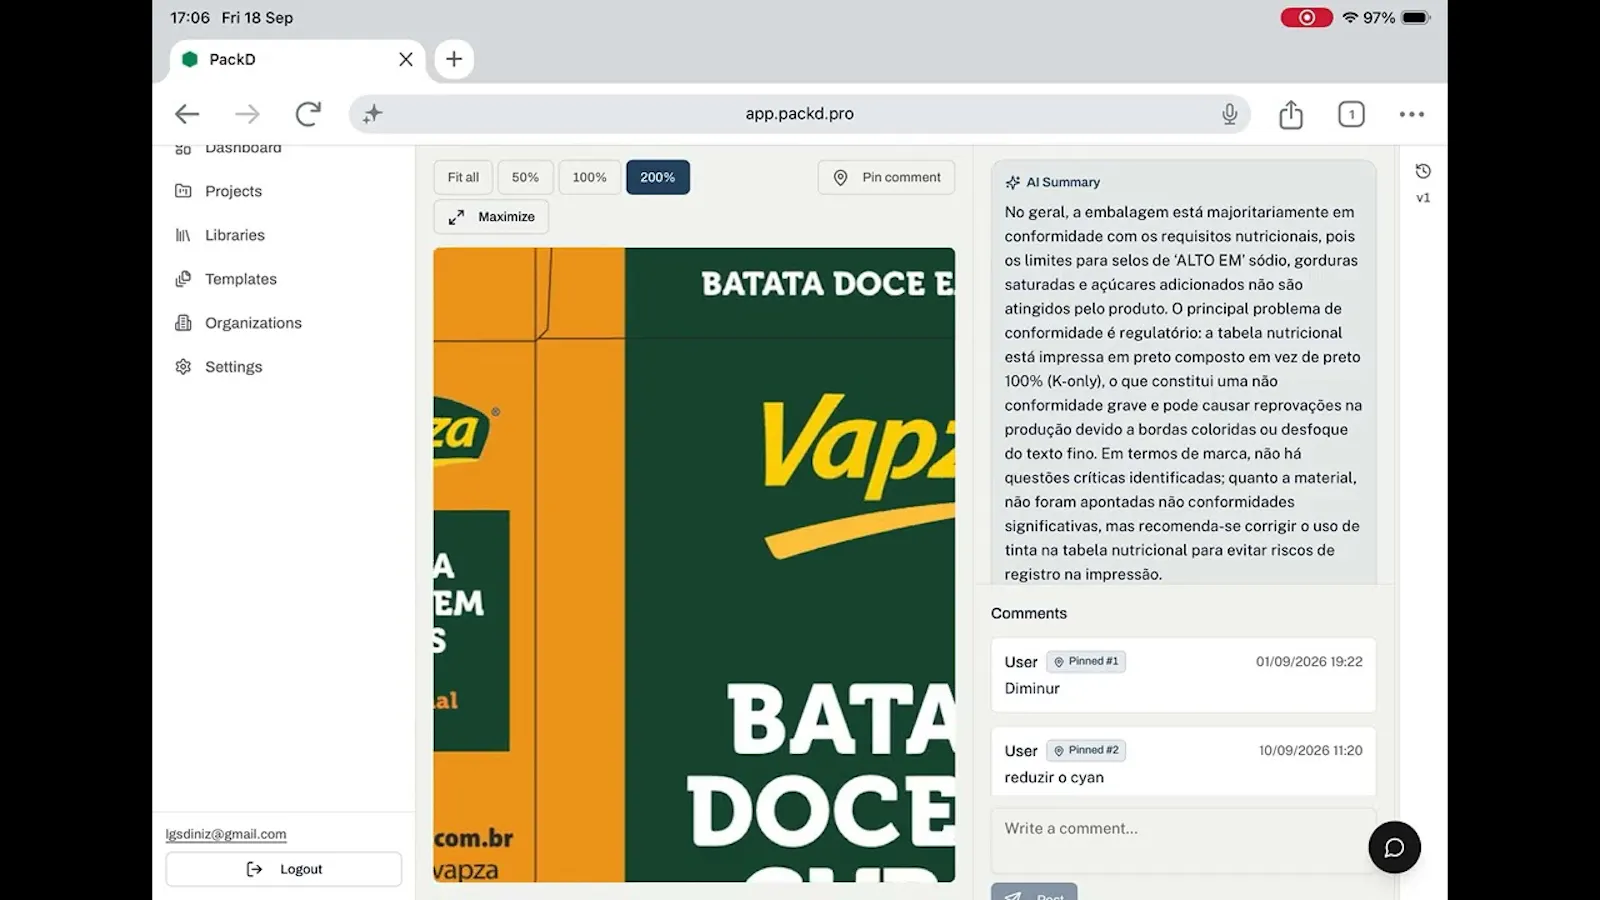The image size is (1600, 900).
Task: Click the v1 version label
Action: (x=1423, y=198)
